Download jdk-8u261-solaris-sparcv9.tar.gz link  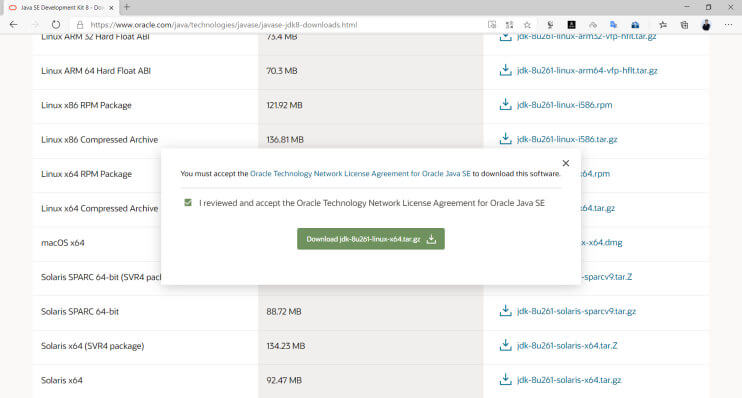point(576,311)
